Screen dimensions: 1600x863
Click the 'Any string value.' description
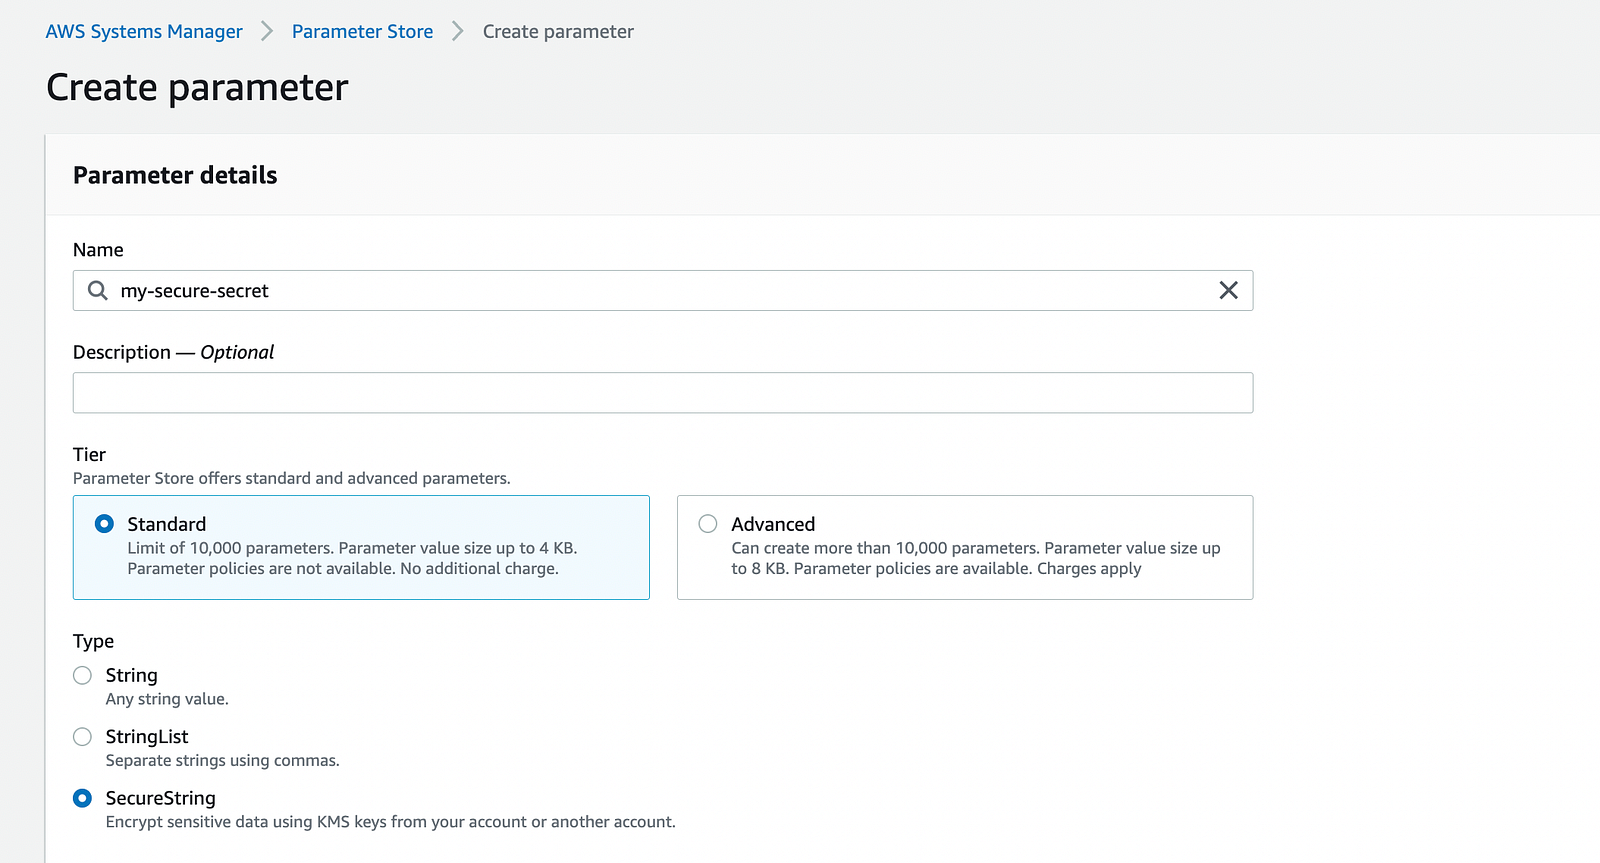pos(167,699)
